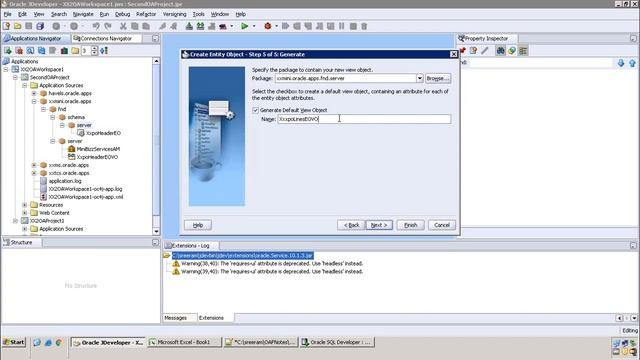The image size is (640, 360).
Task: Click the red pin icon in Property Inspector
Action: pos(462,51)
